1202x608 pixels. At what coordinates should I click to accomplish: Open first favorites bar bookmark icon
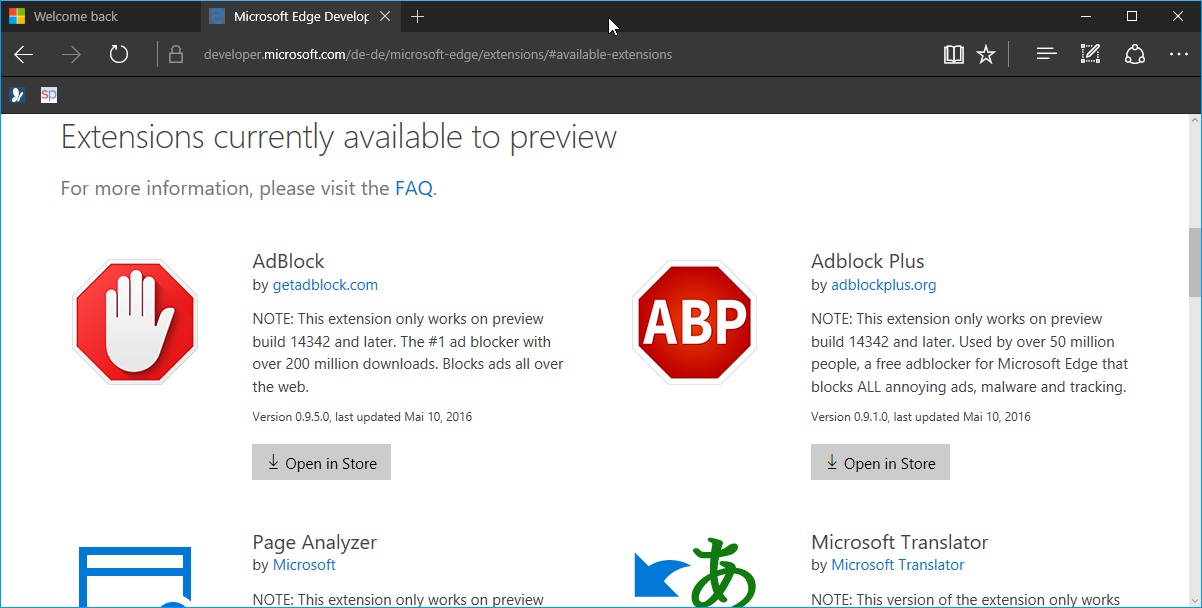[x=17, y=95]
